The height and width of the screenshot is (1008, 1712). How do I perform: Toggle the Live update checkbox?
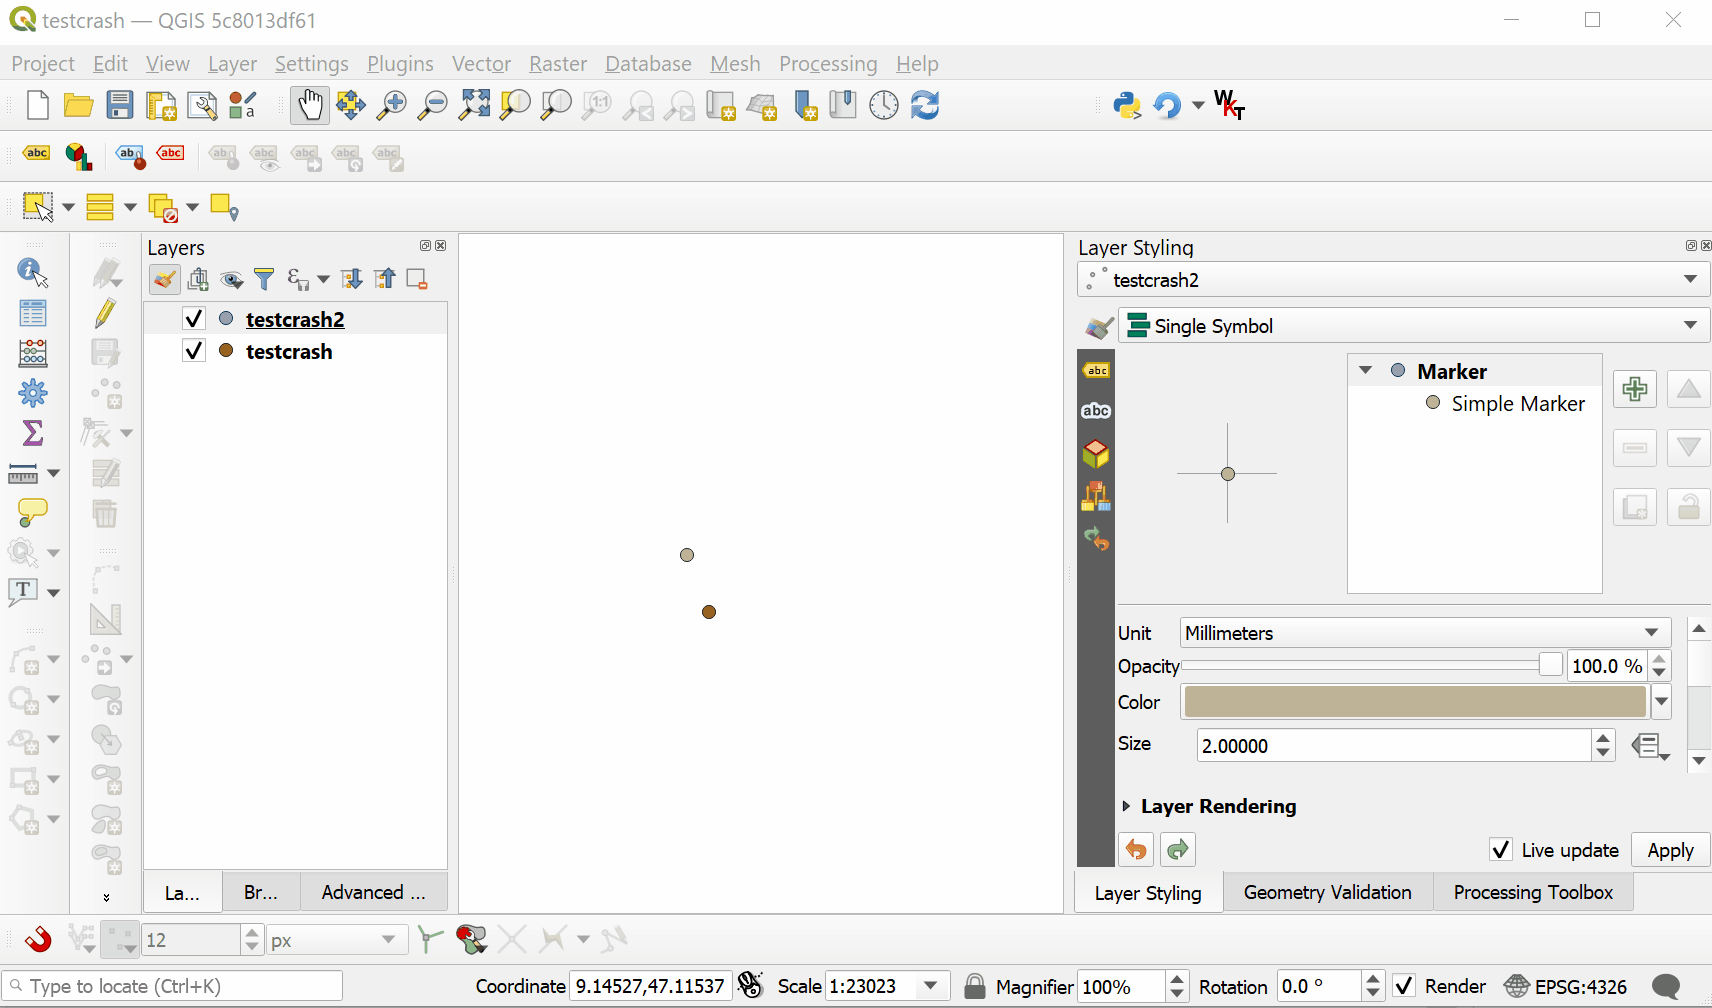pyautogui.click(x=1501, y=850)
